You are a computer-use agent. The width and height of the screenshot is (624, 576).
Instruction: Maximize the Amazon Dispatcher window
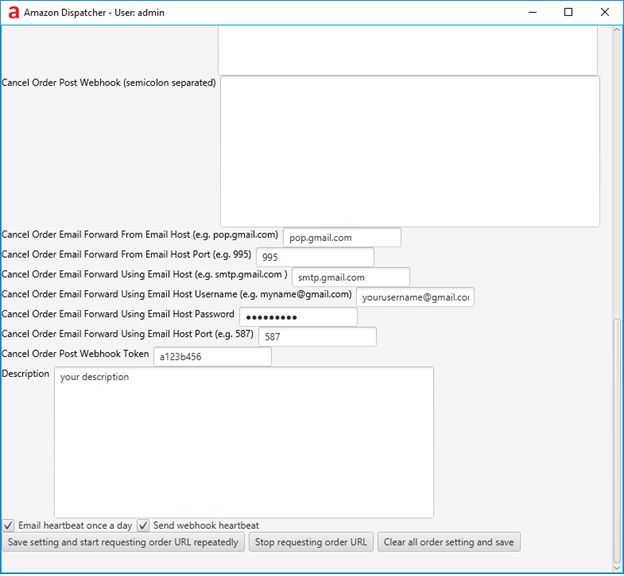click(x=568, y=12)
